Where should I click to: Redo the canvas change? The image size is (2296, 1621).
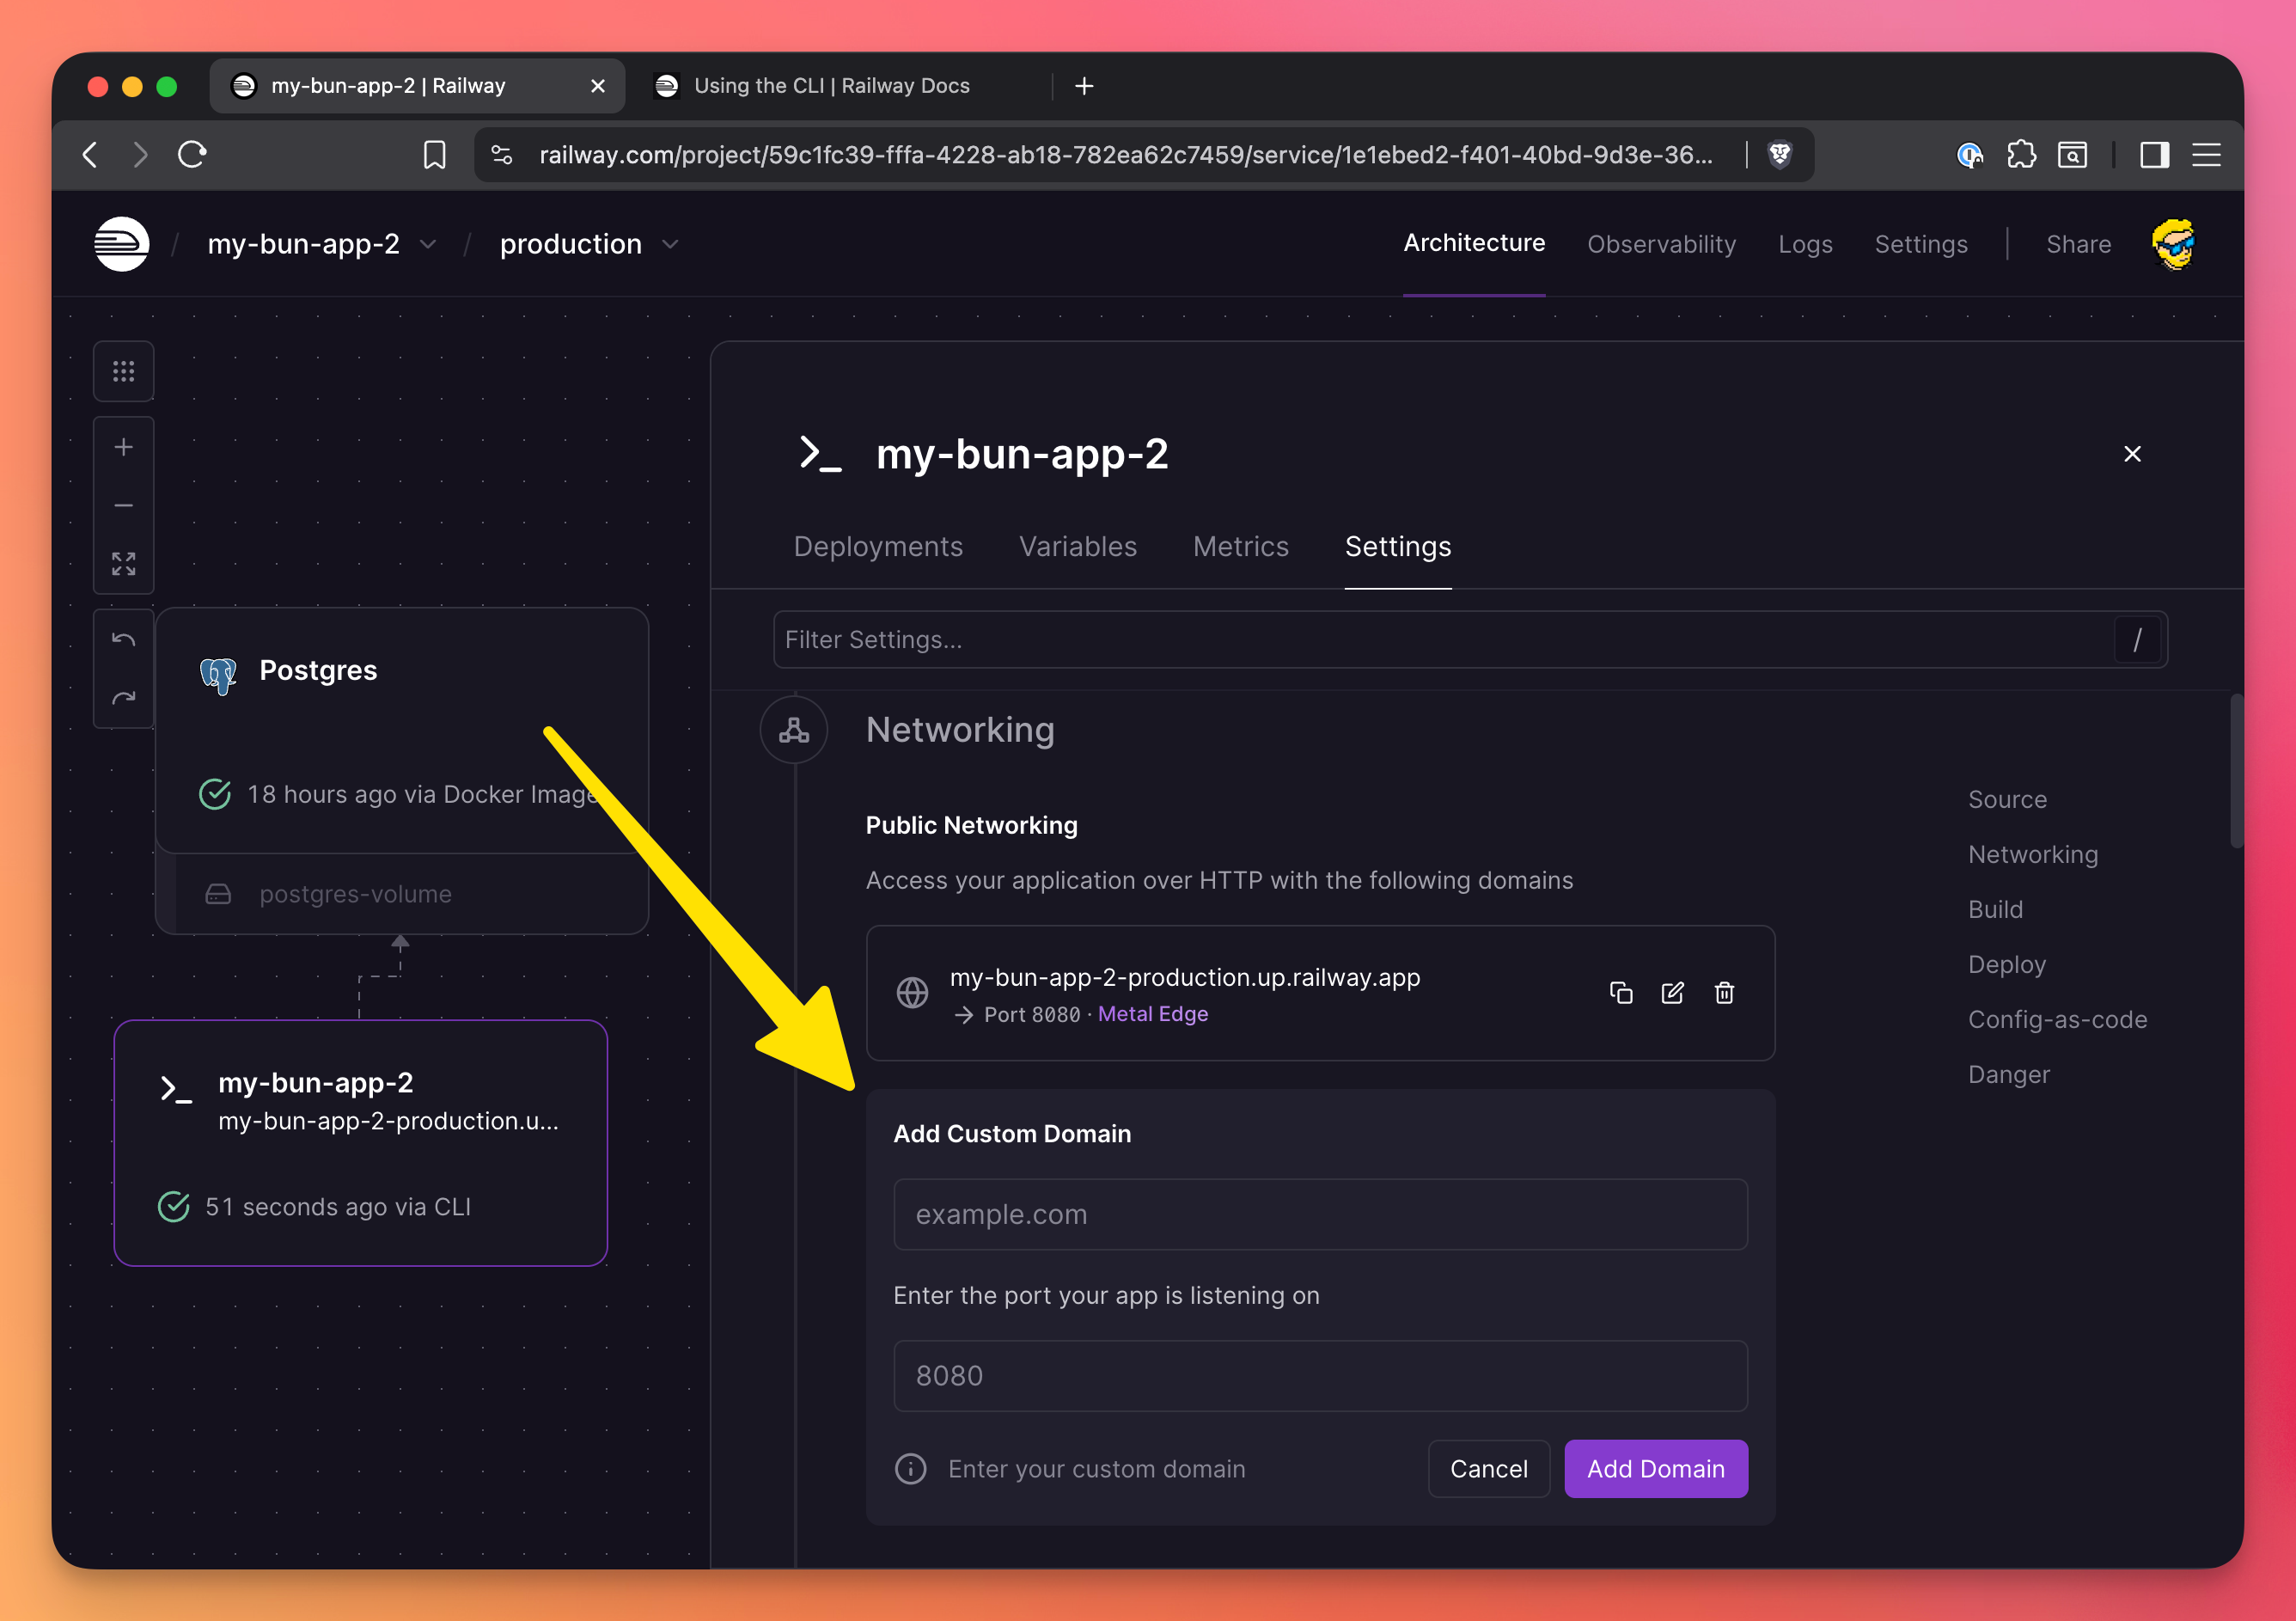tap(123, 698)
